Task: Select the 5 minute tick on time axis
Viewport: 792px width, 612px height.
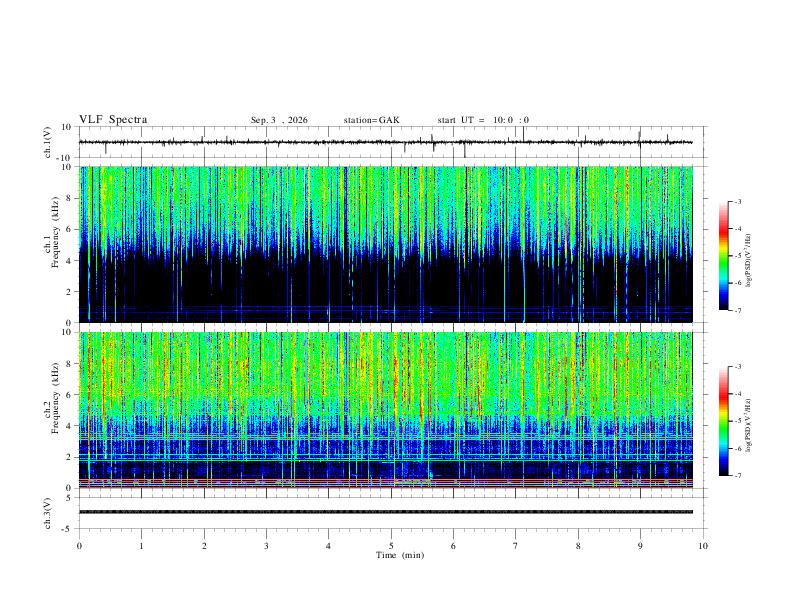Action: [391, 546]
